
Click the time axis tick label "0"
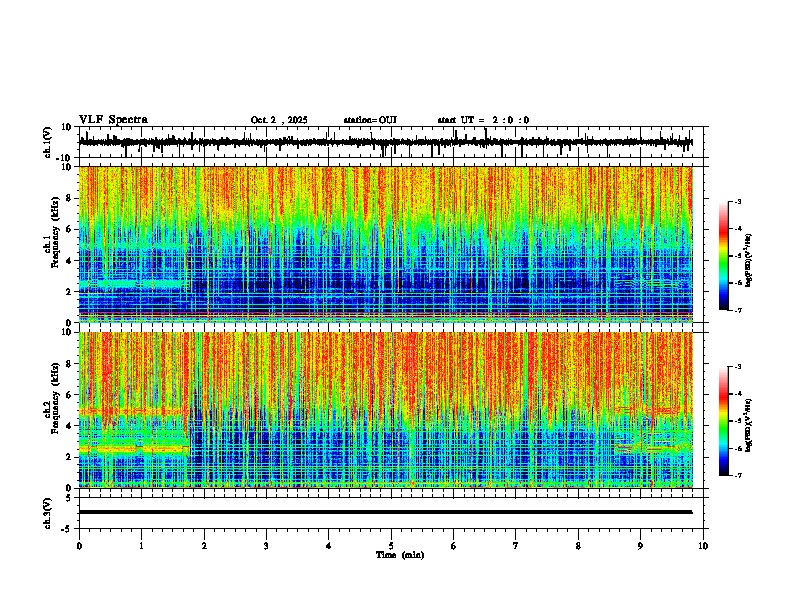click(x=79, y=546)
